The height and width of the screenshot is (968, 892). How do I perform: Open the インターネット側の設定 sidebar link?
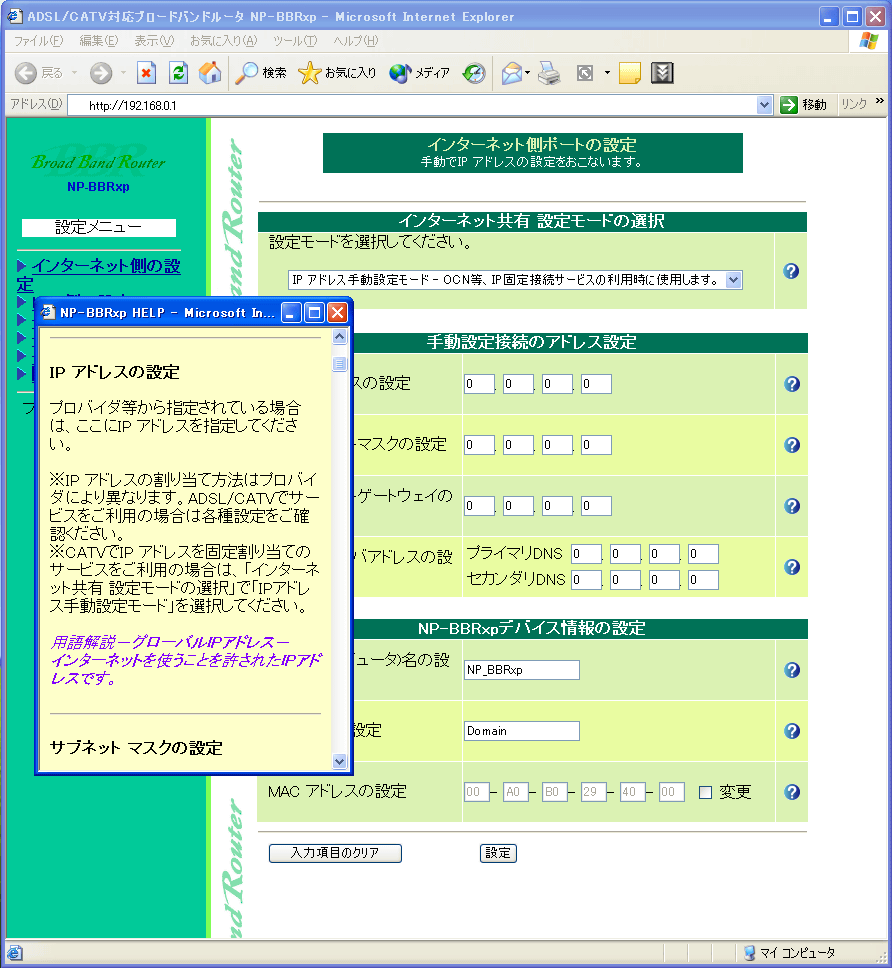click(106, 266)
